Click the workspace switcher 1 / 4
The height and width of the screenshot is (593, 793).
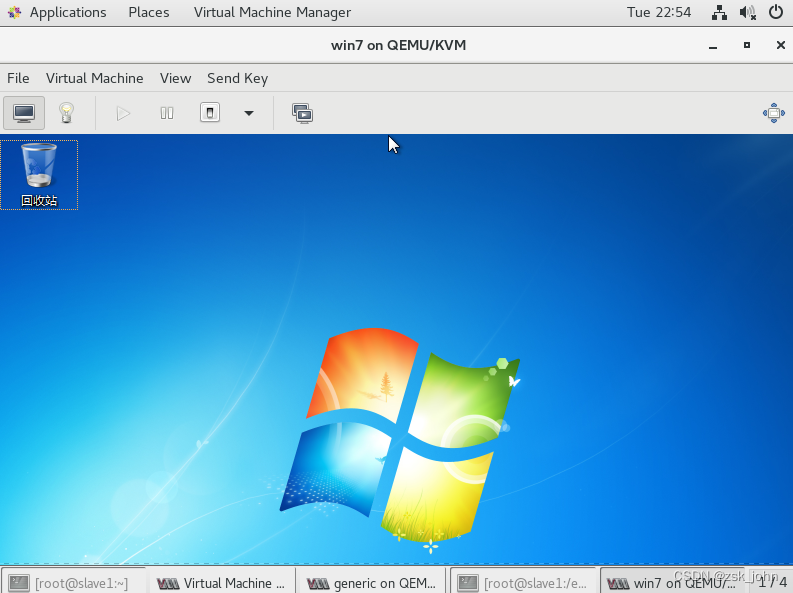pyautogui.click(x=772, y=582)
